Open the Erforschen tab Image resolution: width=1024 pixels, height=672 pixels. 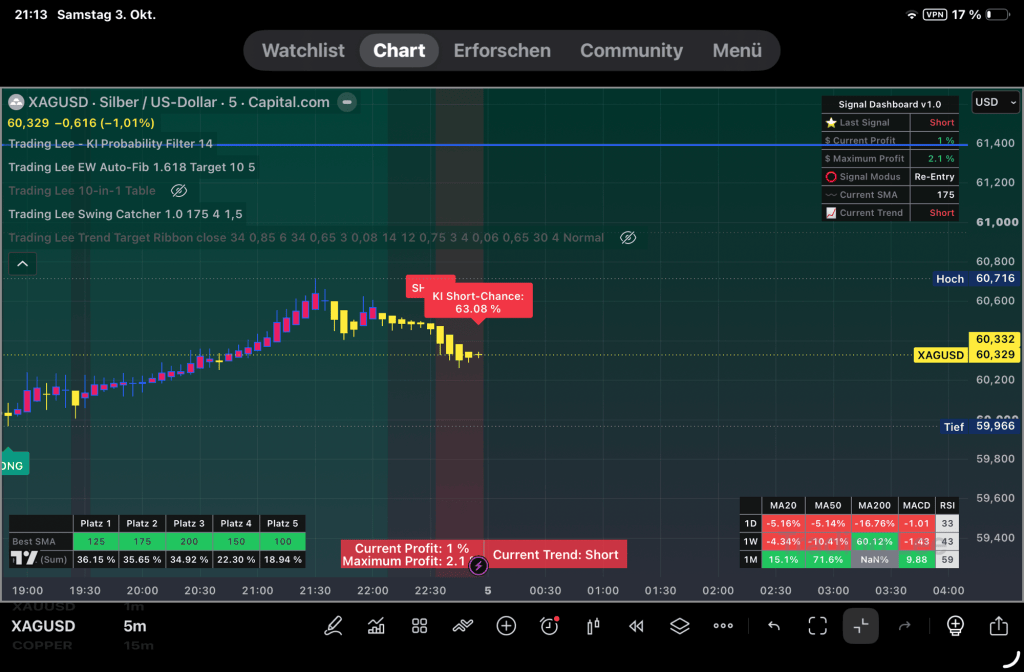coord(502,50)
